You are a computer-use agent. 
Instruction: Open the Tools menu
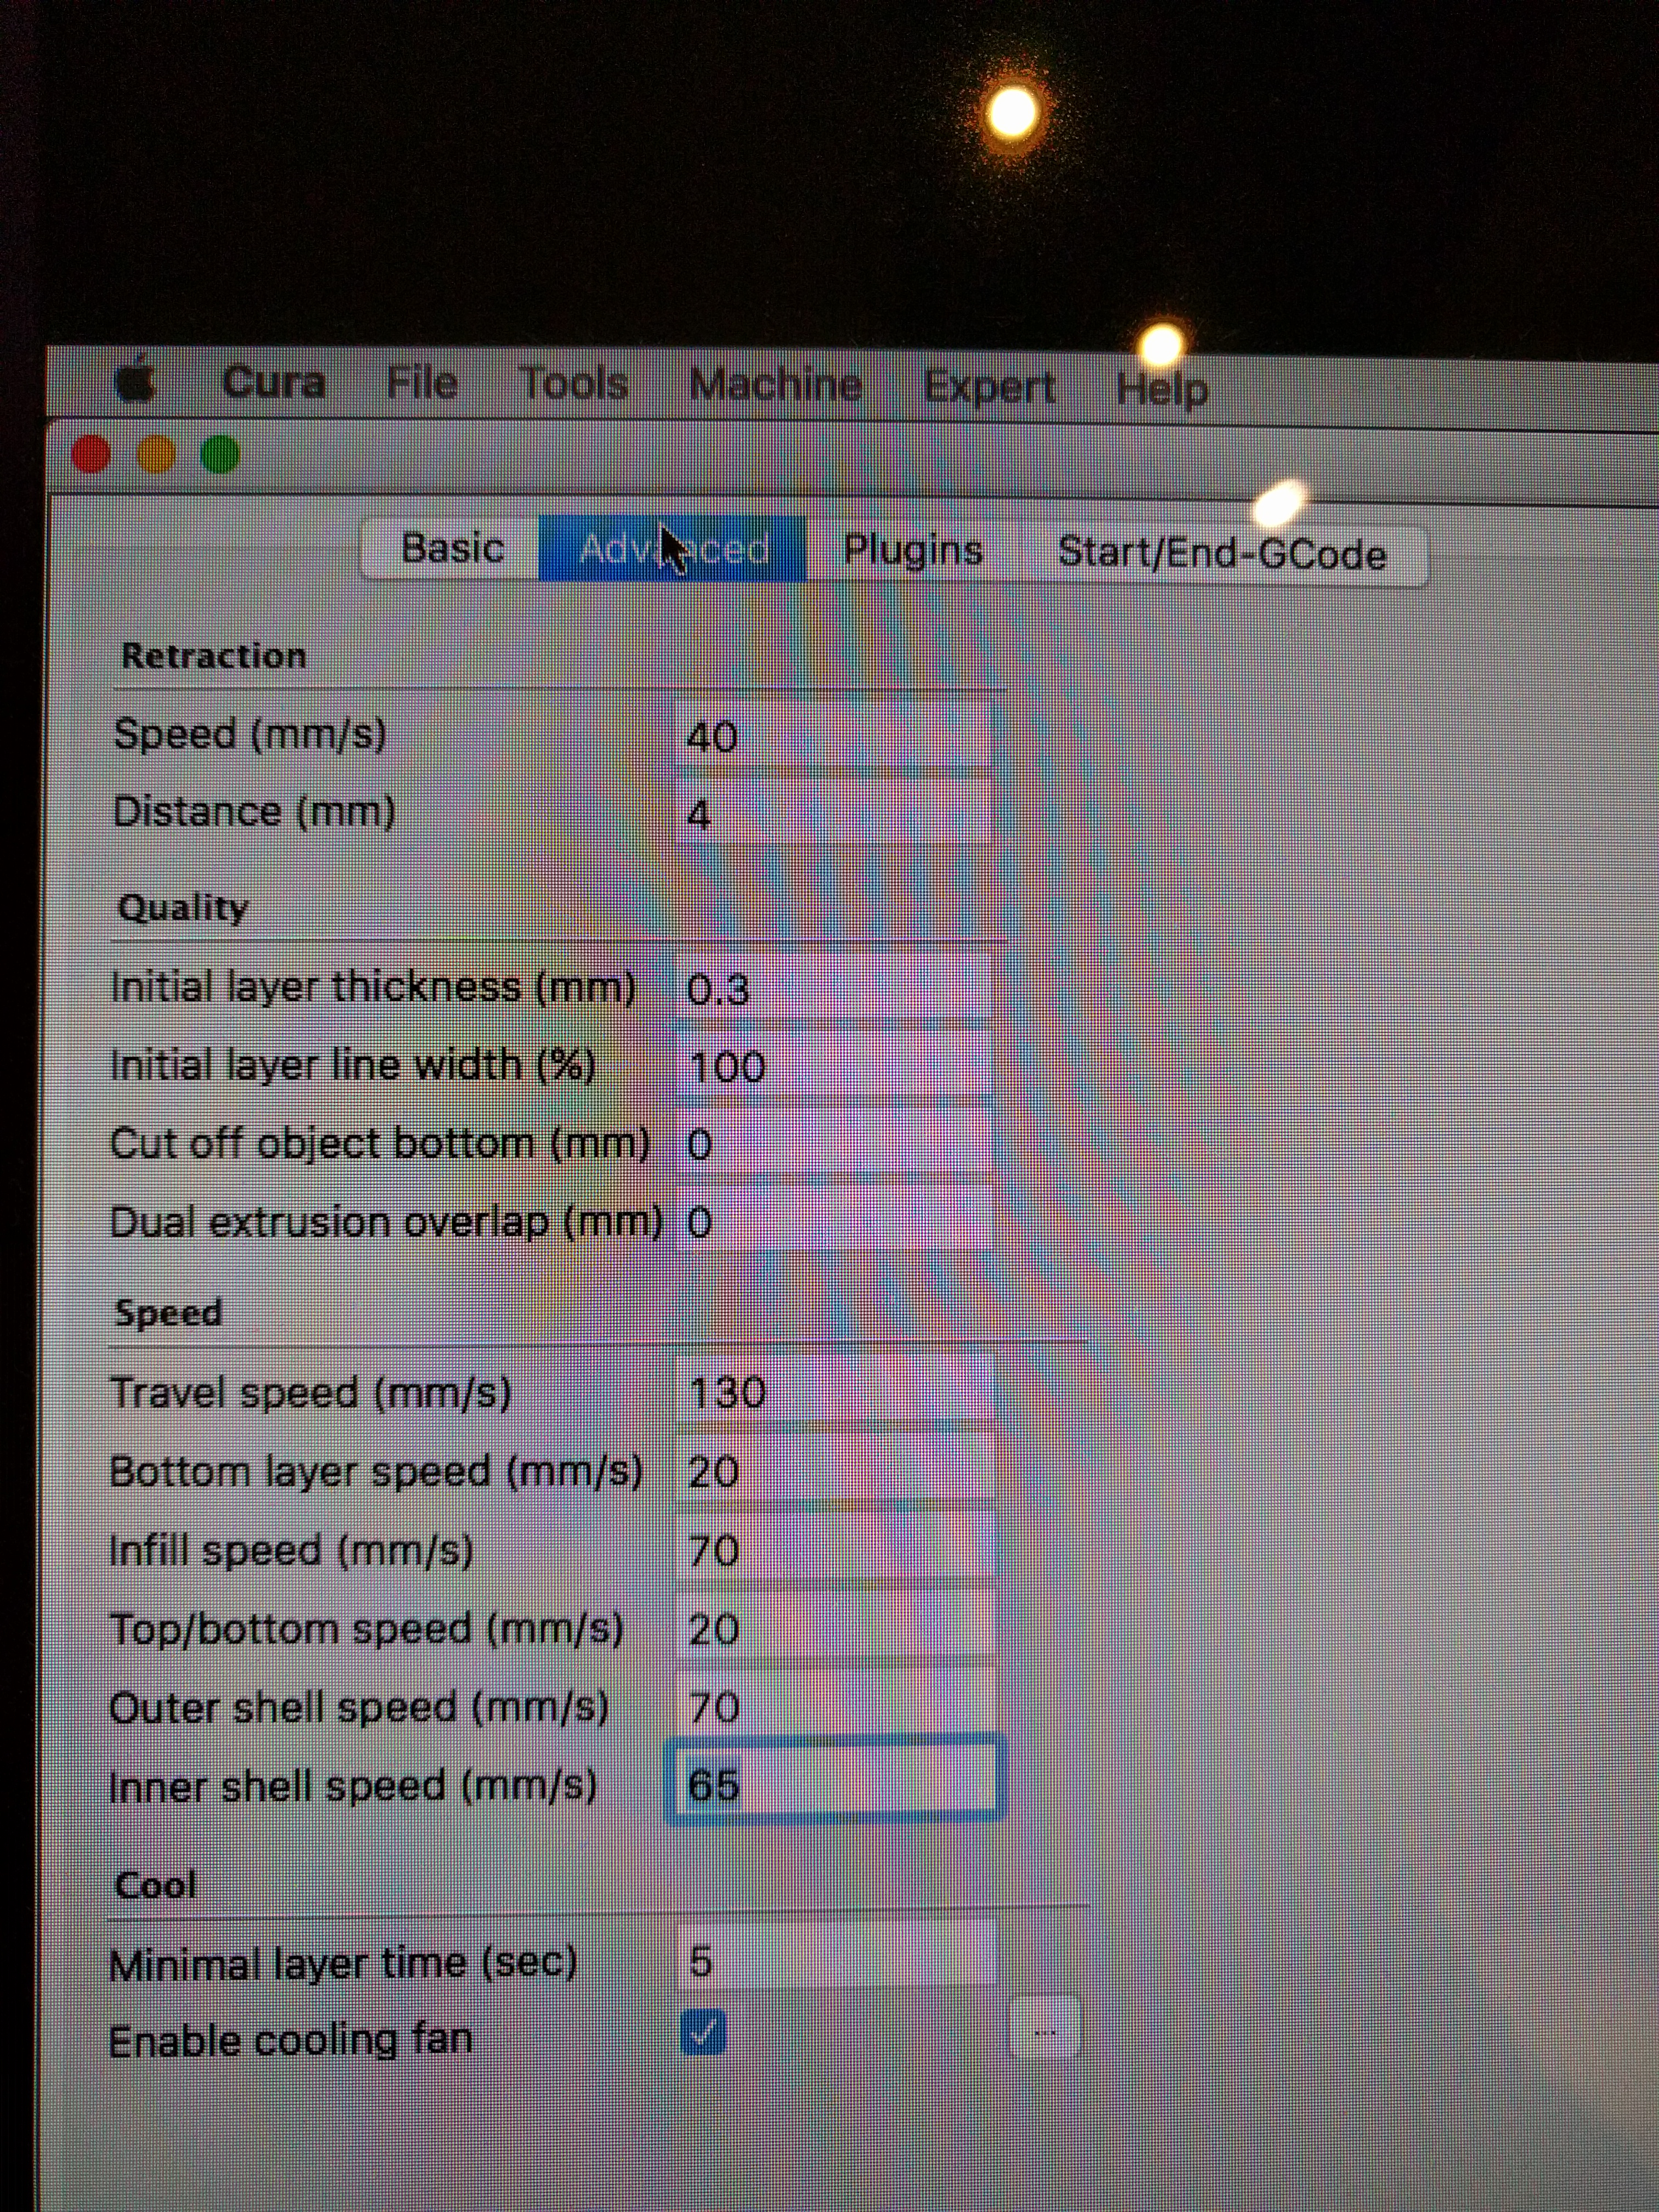pos(574,384)
